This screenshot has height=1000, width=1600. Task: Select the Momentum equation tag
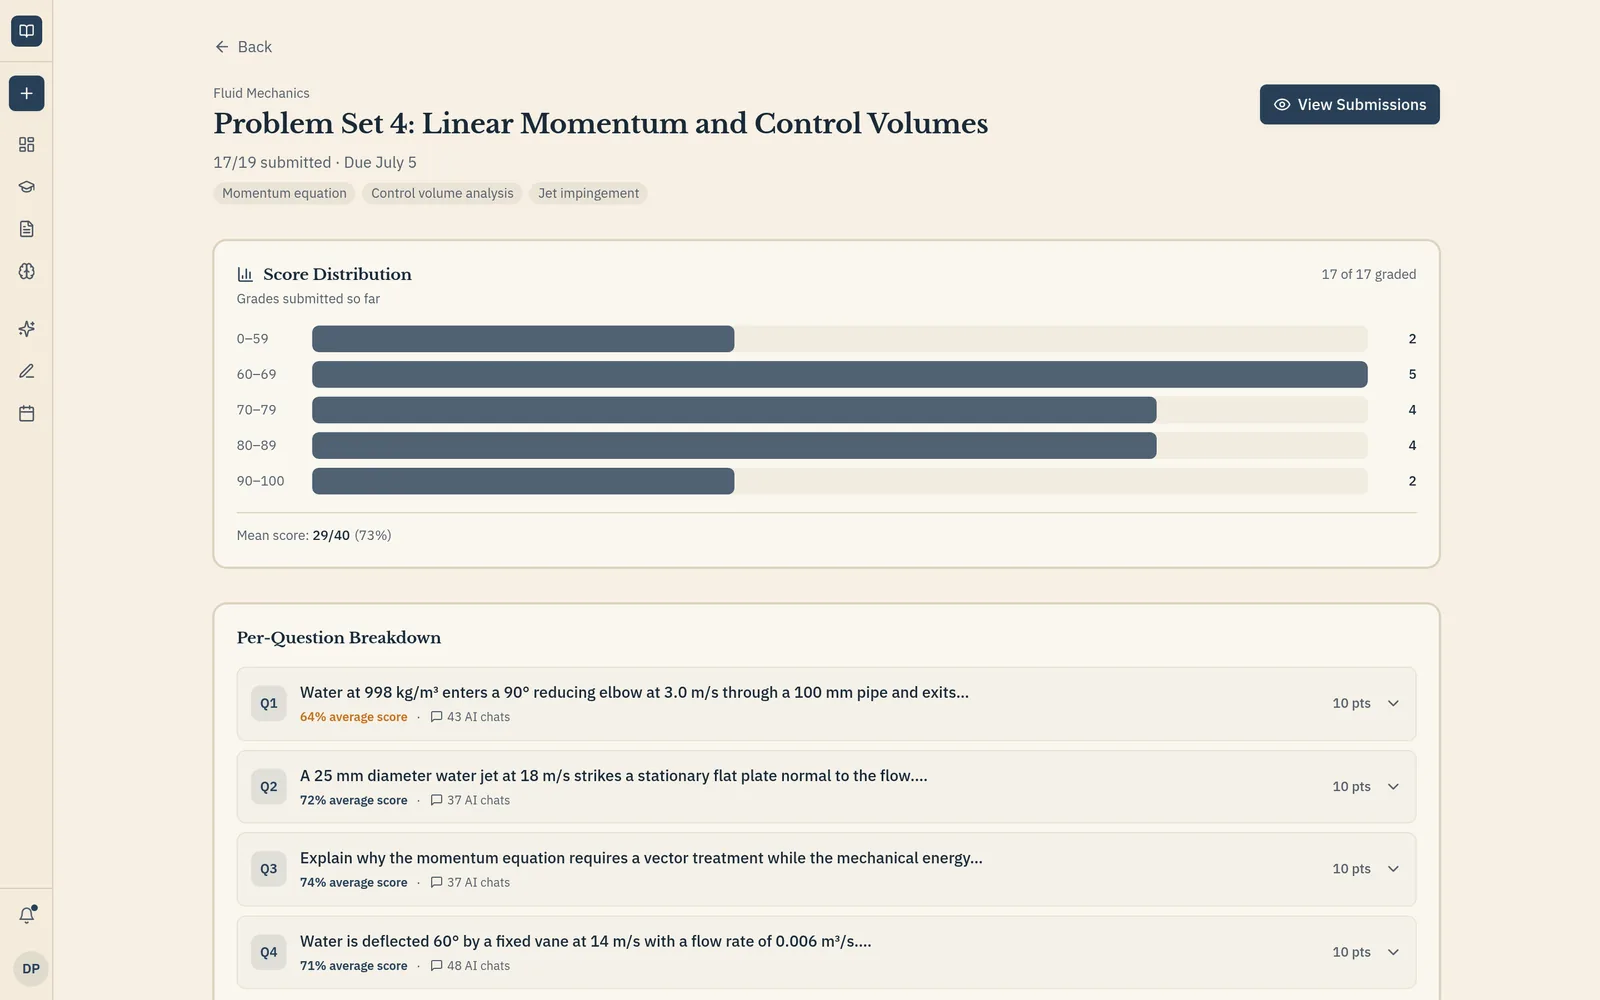click(x=284, y=193)
